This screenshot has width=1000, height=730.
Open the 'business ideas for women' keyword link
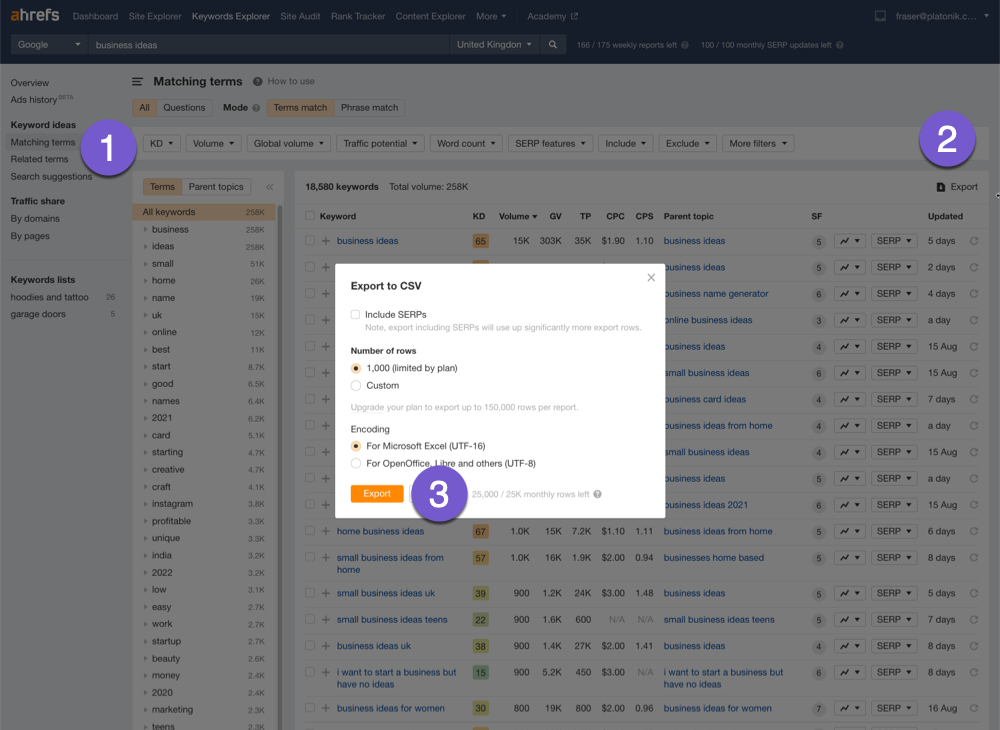[x=390, y=708]
